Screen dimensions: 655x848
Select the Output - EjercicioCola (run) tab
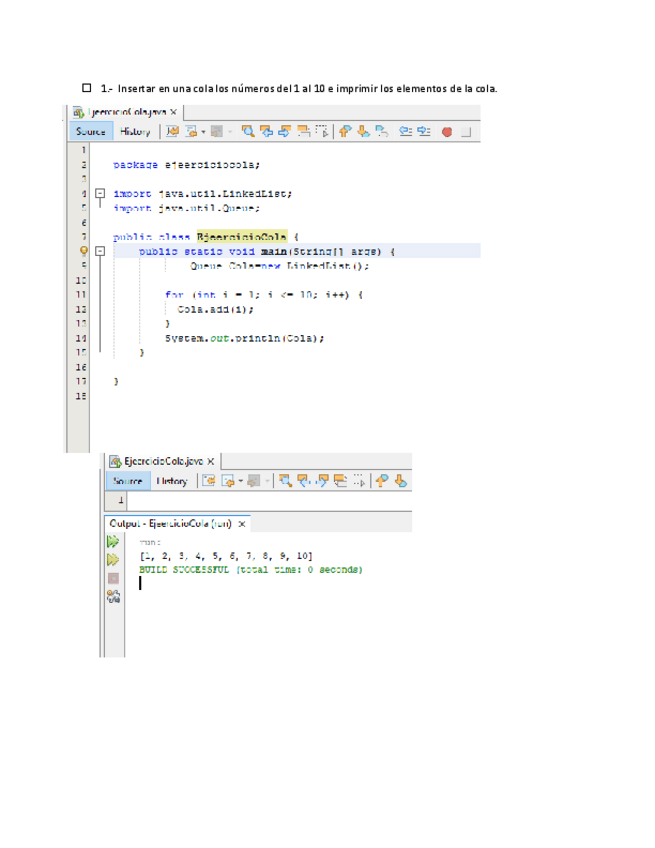pyautogui.click(x=170, y=523)
